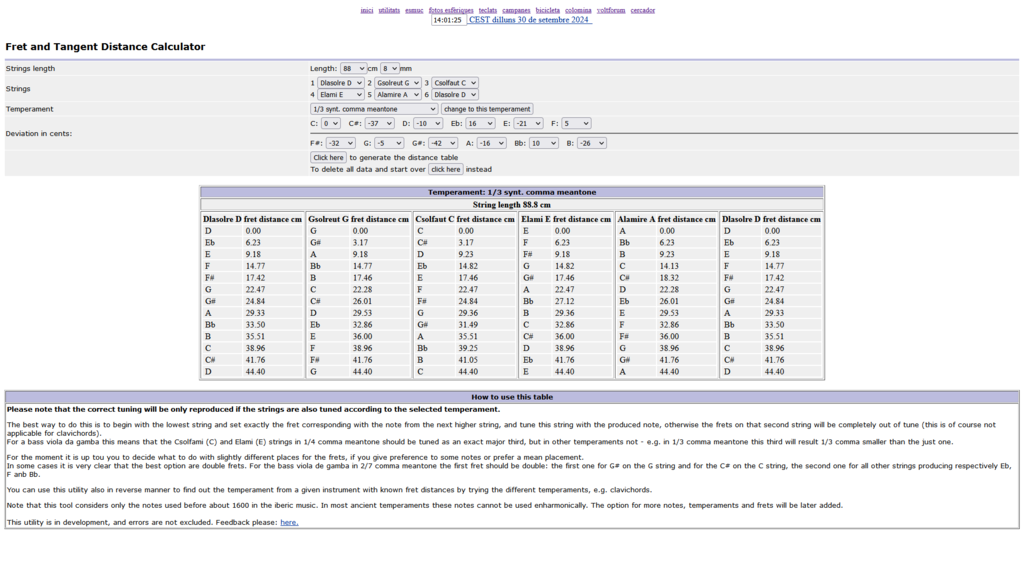Image resolution: width=1024 pixels, height=576 pixels.
Task: Click value 39.25 in Csolfaut C column
Action: click(x=468, y=349)
